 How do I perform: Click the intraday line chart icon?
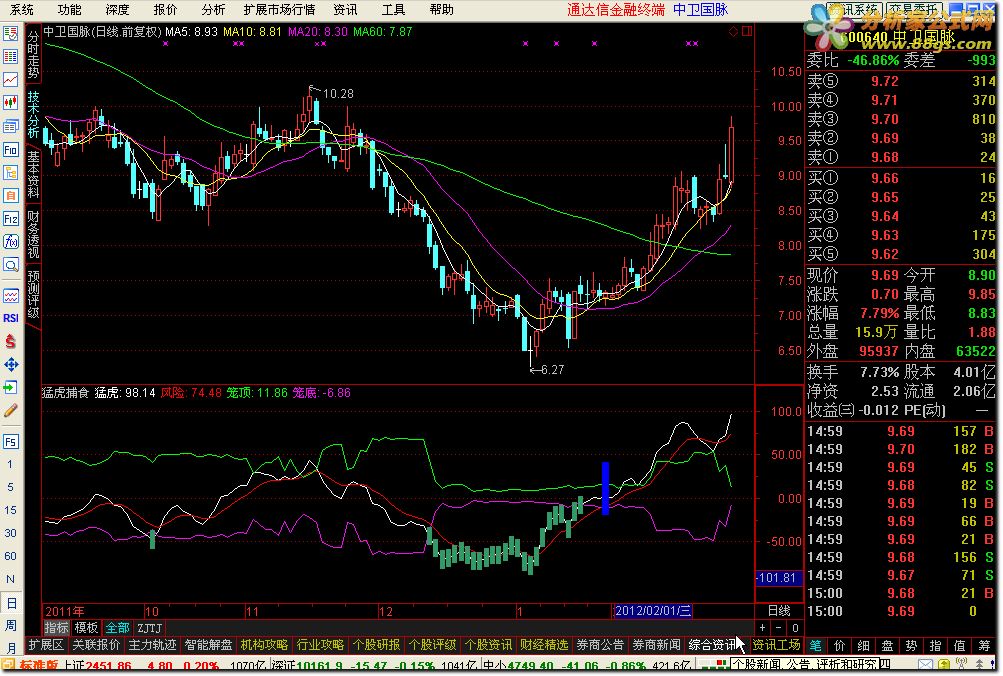point(11,79)
